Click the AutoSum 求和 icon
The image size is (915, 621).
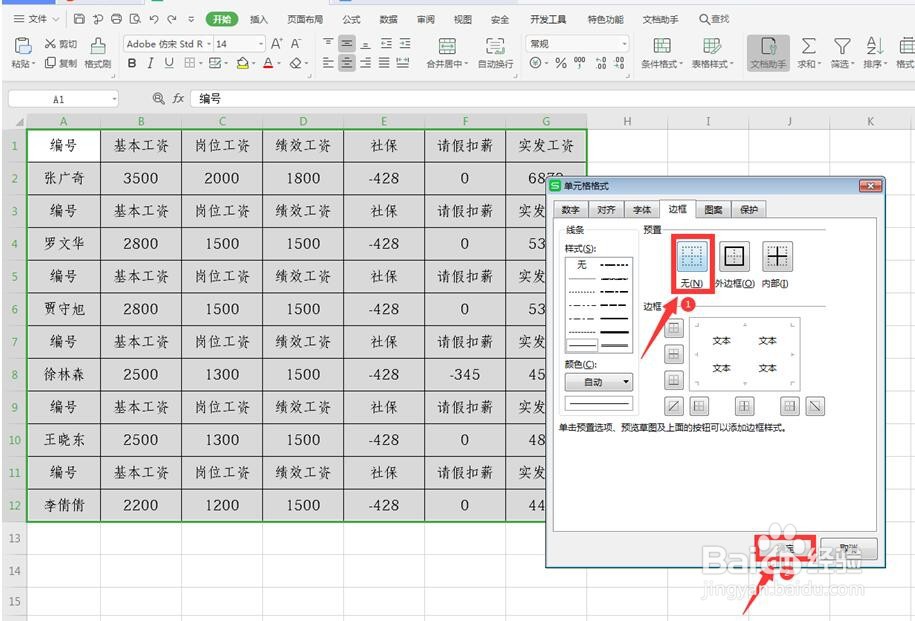808,46
